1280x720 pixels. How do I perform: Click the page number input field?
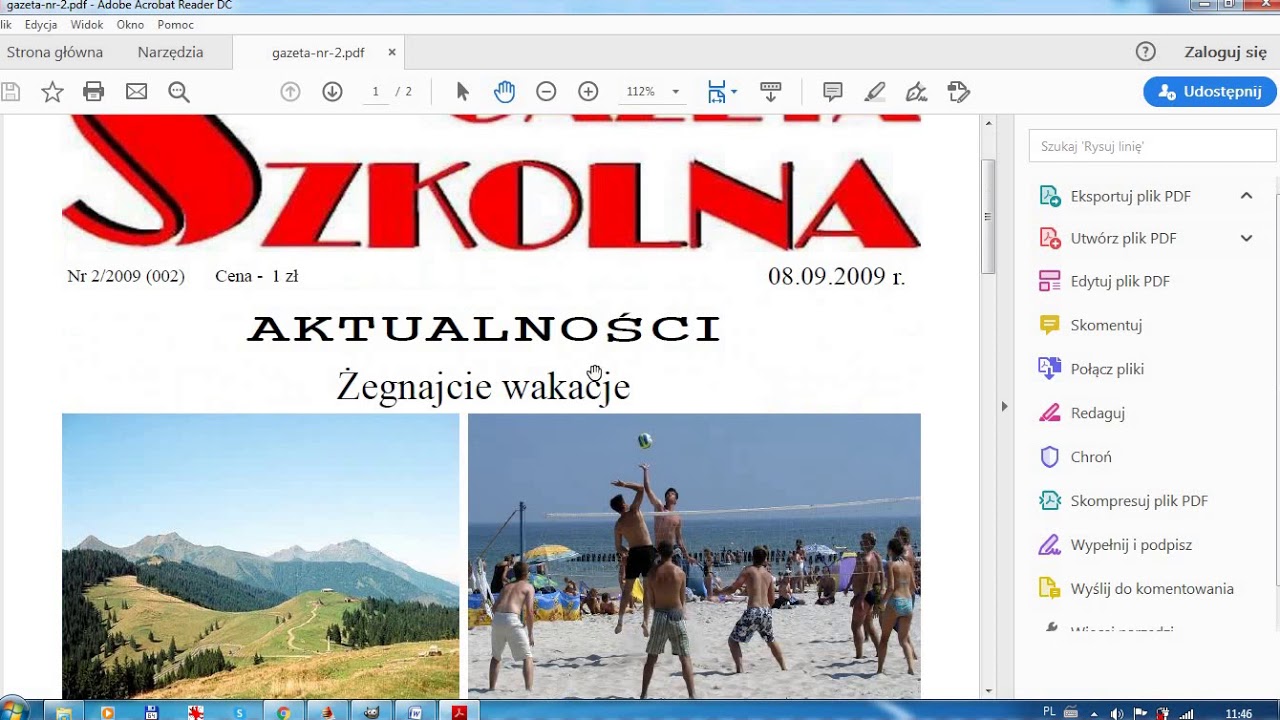pyautogui.click(x=375, y=92)
